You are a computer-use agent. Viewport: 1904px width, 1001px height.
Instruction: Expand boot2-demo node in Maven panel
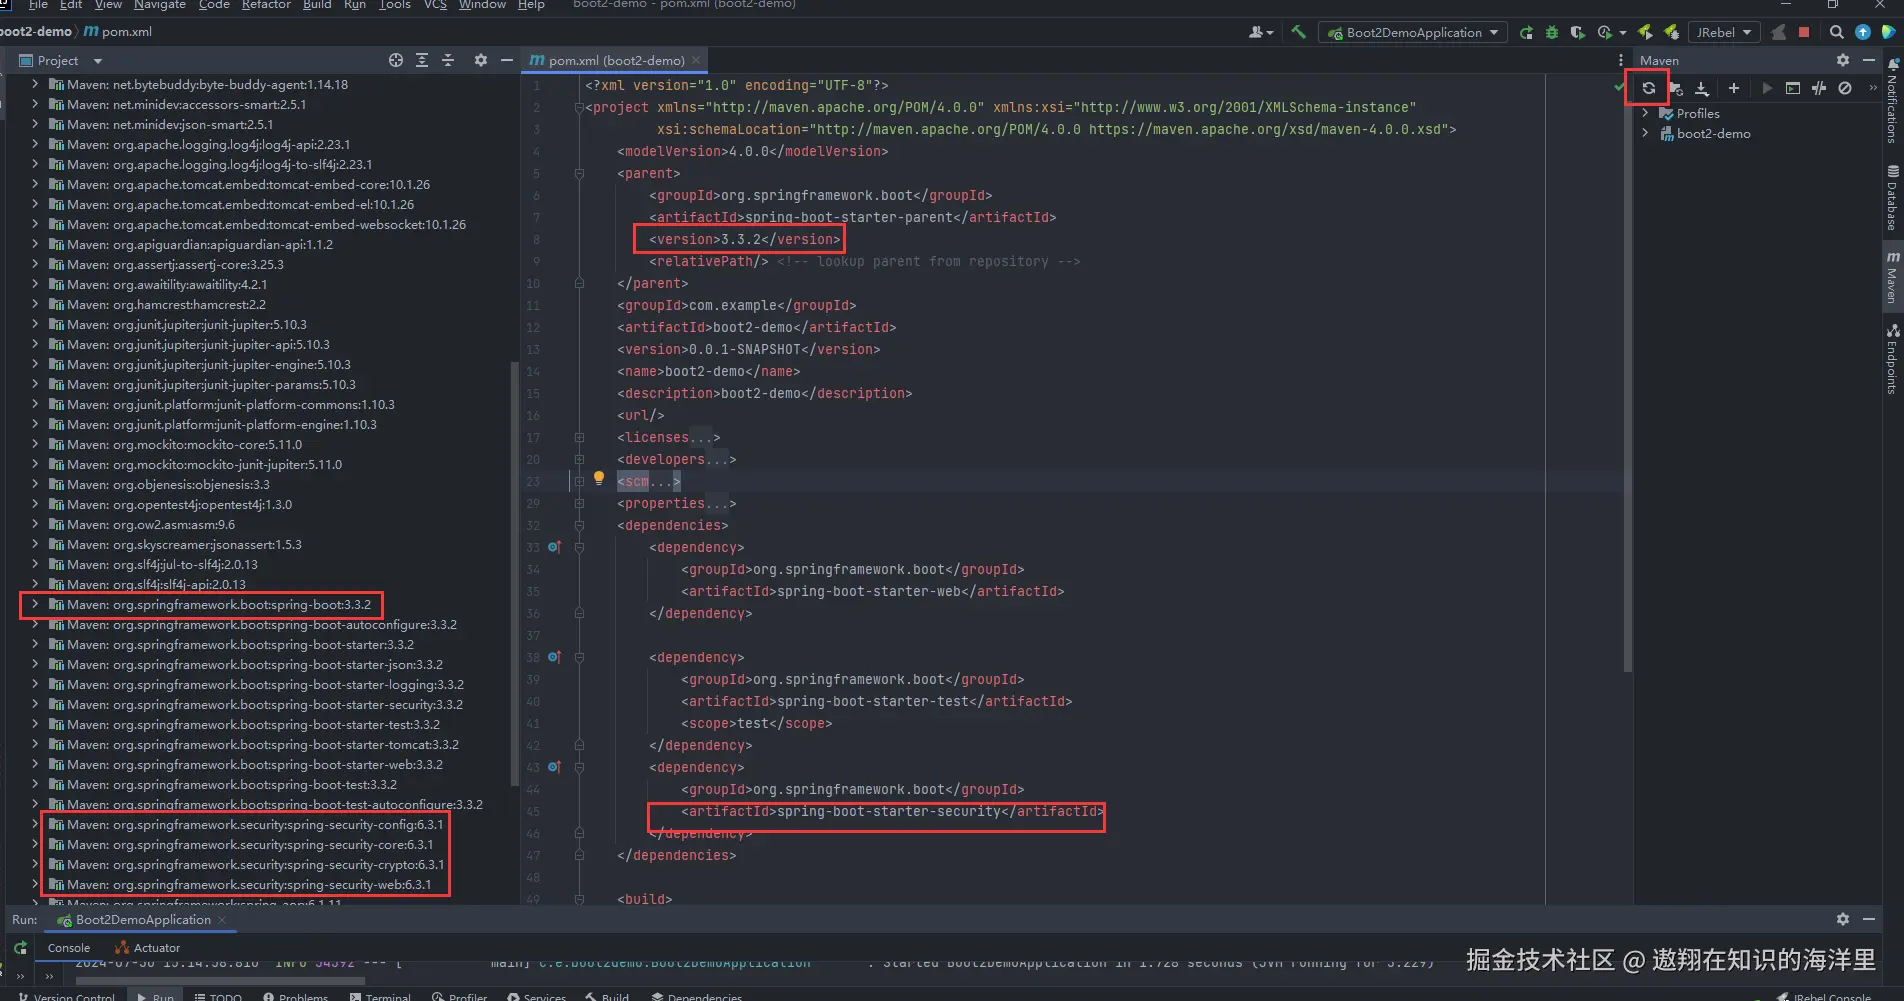(x=1646, y=133)
